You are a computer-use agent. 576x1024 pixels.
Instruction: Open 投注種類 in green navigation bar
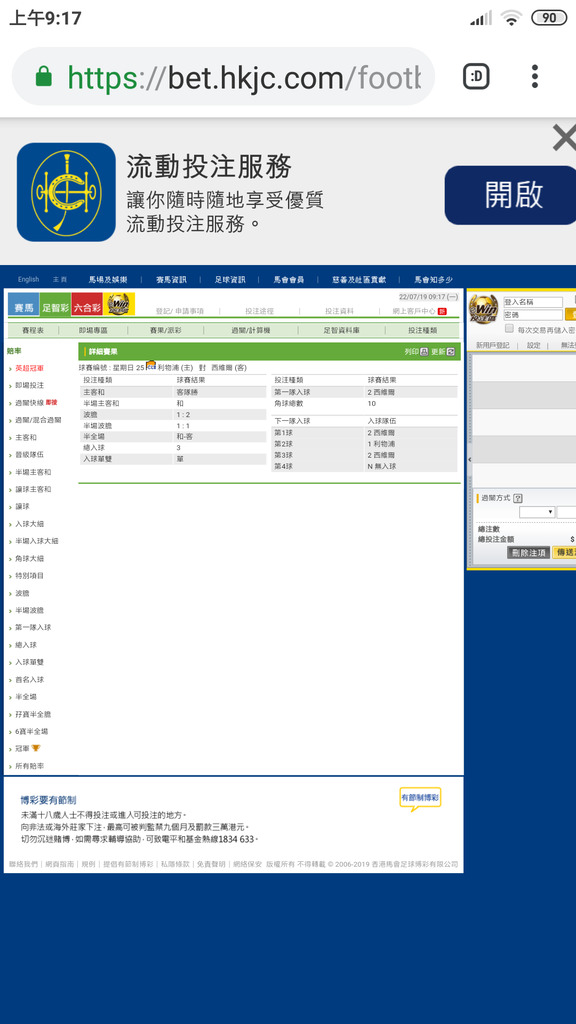pos(423,331)
